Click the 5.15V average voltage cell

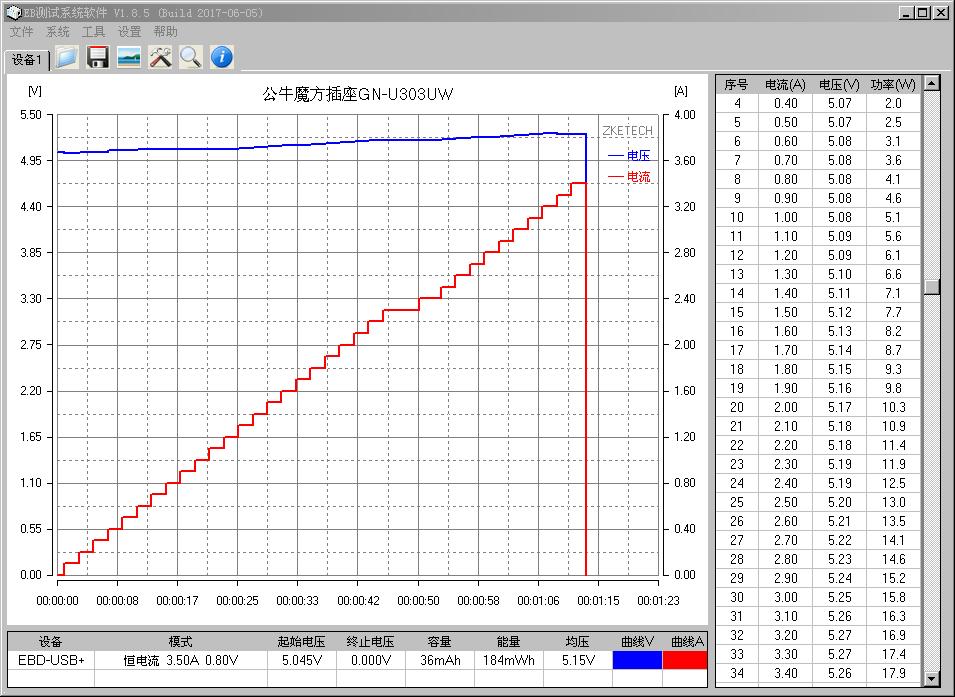coord(577,660)
